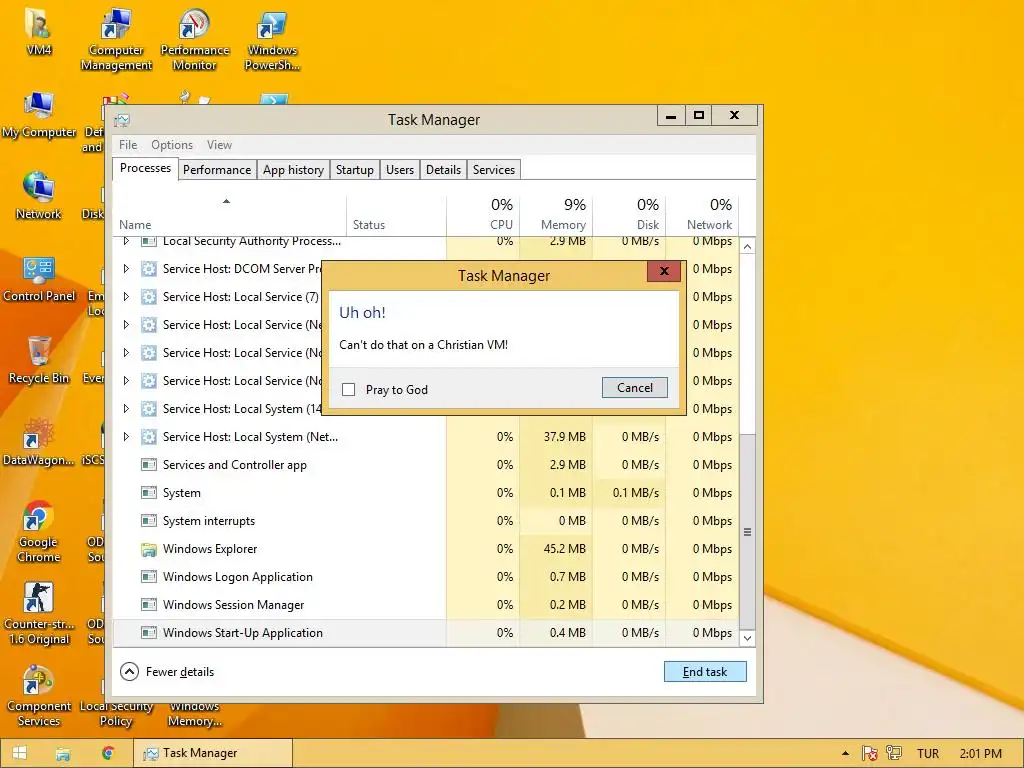Open Computer Management desktop shortcut
Image resolution: width=1024 pixels, height=768 pixels.
pos(116,39)
